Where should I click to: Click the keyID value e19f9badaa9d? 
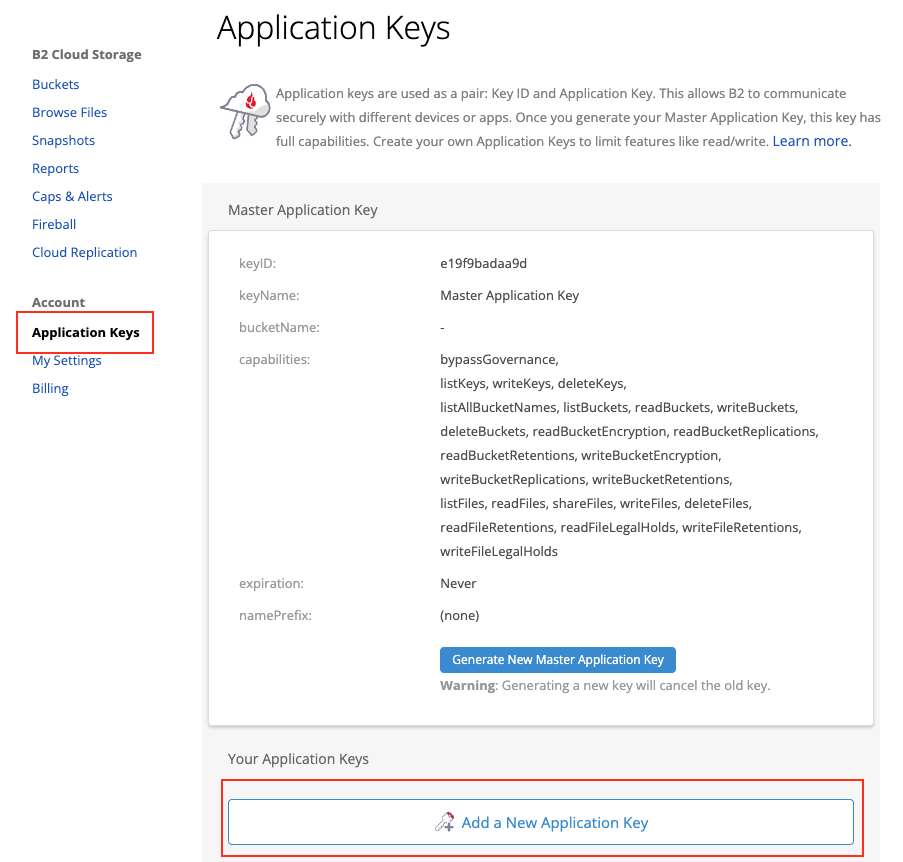coord(483,264)
